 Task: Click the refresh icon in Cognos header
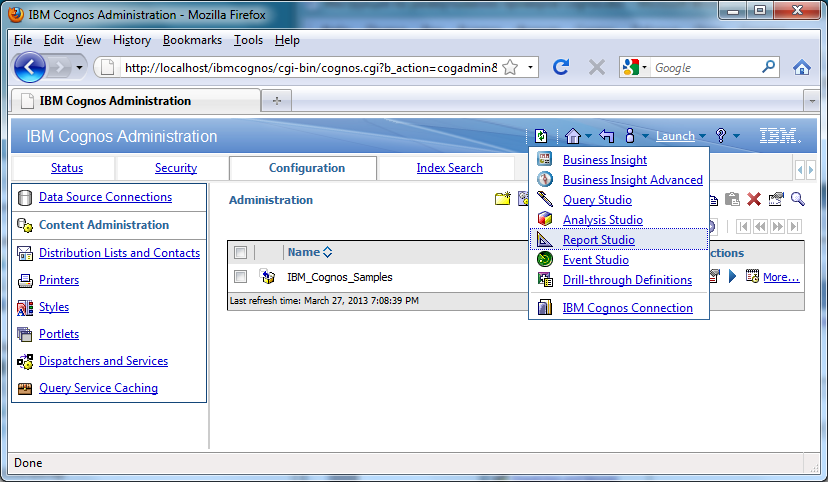pos(541,136)
